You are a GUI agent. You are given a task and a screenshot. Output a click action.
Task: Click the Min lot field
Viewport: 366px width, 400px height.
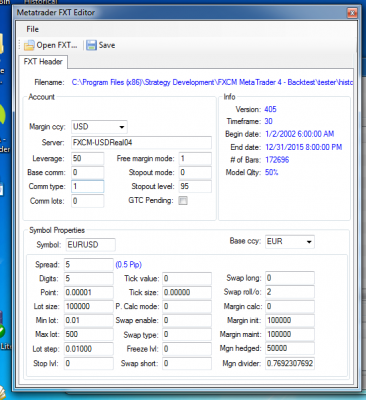point(88,320)
